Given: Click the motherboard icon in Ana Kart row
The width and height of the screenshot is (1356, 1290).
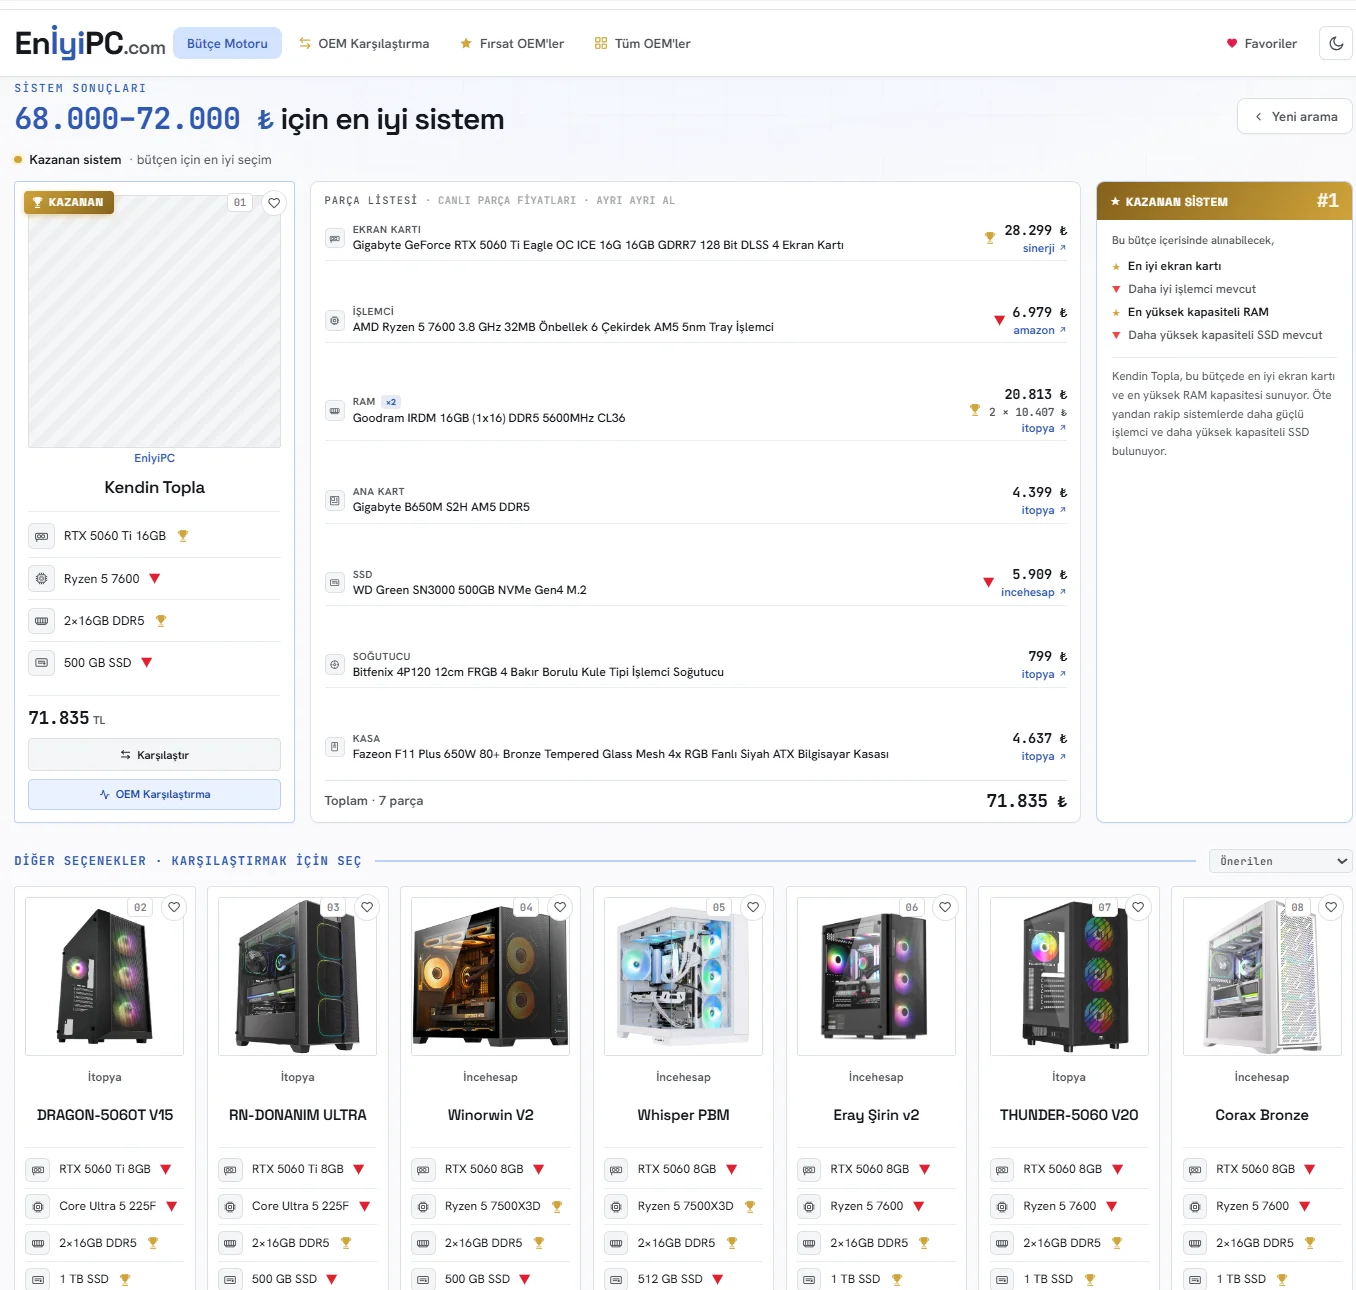Looking at the screenshot, I should pyautogui.click(x=334, y=500).
